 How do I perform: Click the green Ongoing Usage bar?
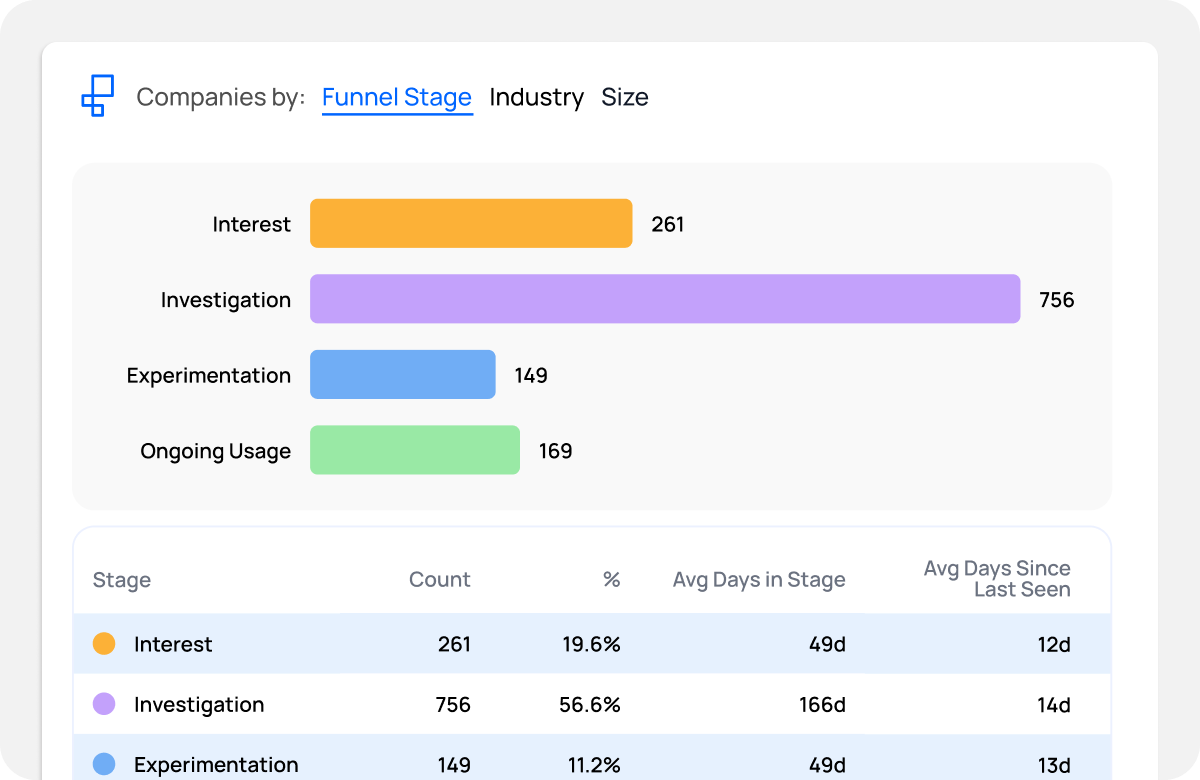[414, 450]
